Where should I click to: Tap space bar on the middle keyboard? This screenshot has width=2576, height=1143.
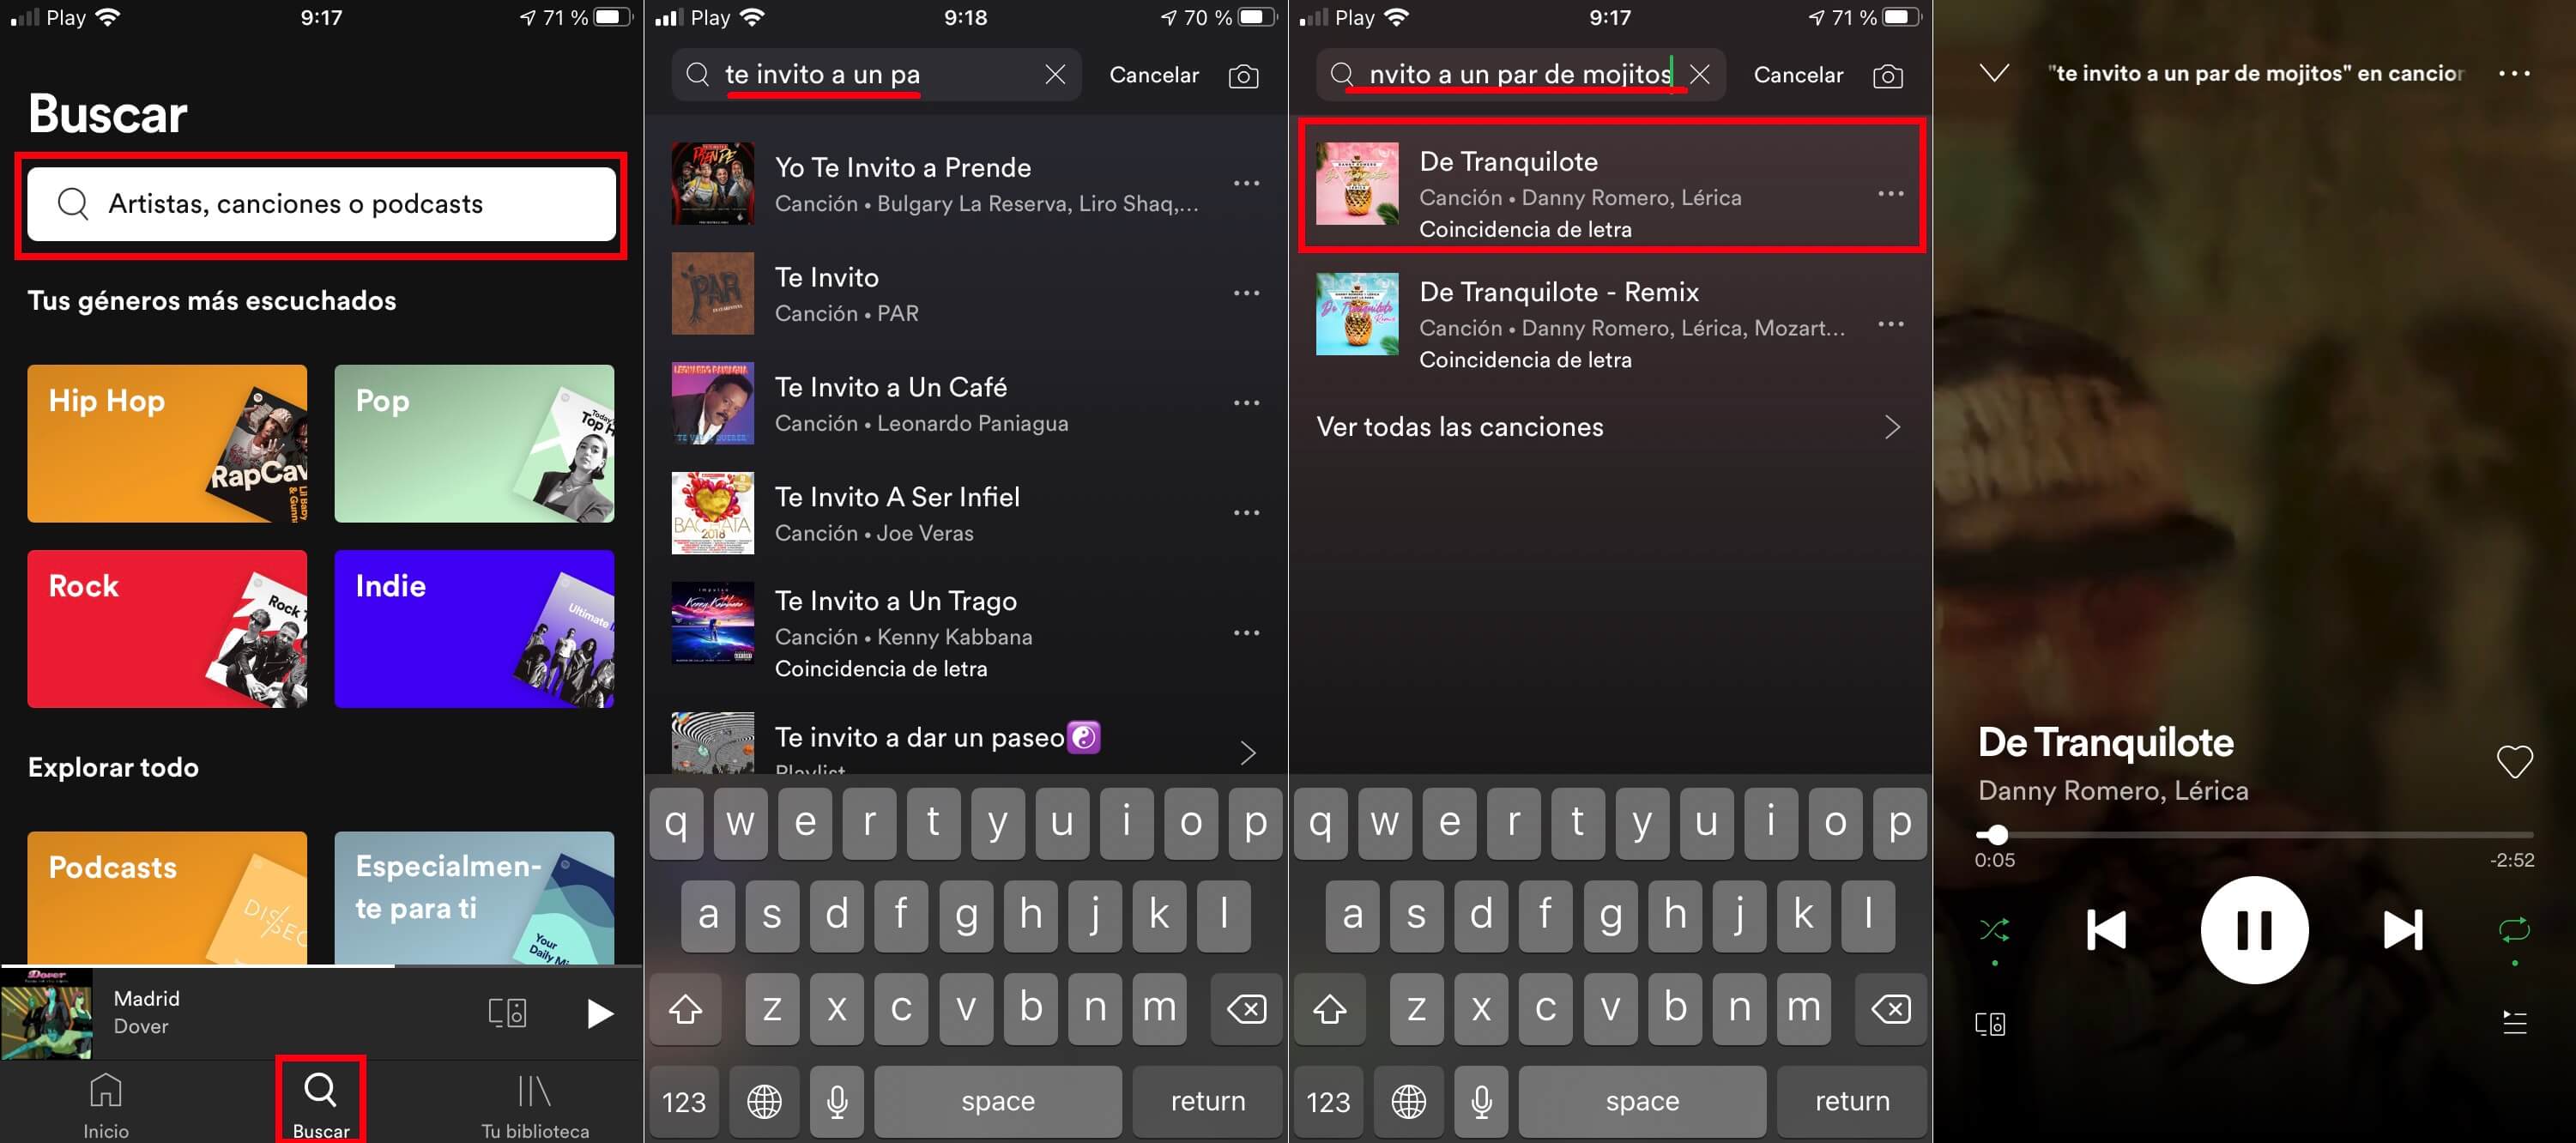coord(998,1101)
